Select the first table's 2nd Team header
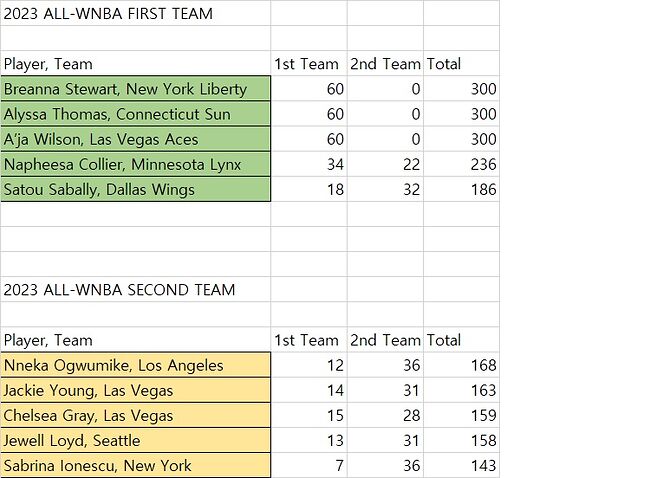Image resolution: width=650 pixels, height=478 pixels. [385, 64]
